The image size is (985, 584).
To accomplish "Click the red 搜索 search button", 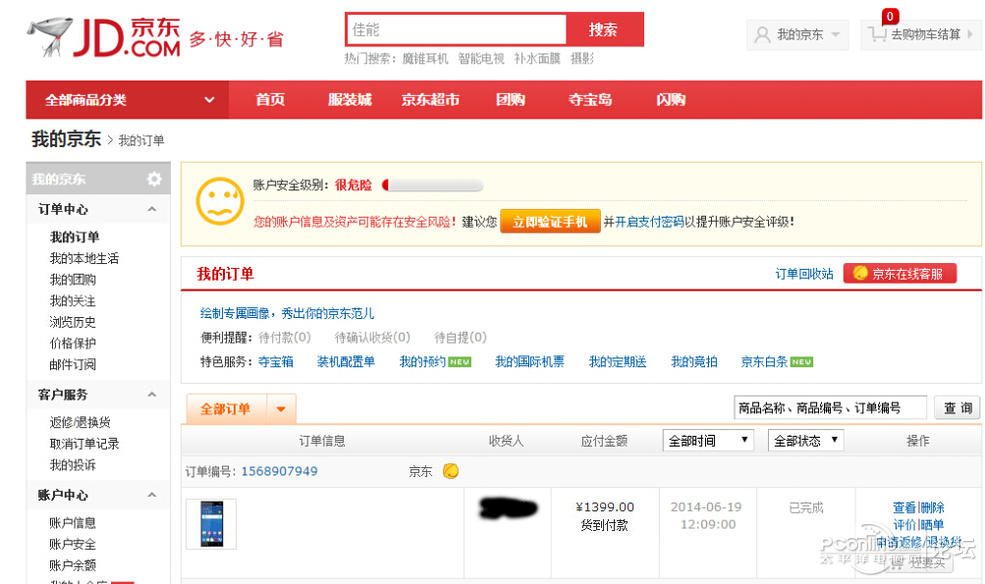I will point(604,30).
